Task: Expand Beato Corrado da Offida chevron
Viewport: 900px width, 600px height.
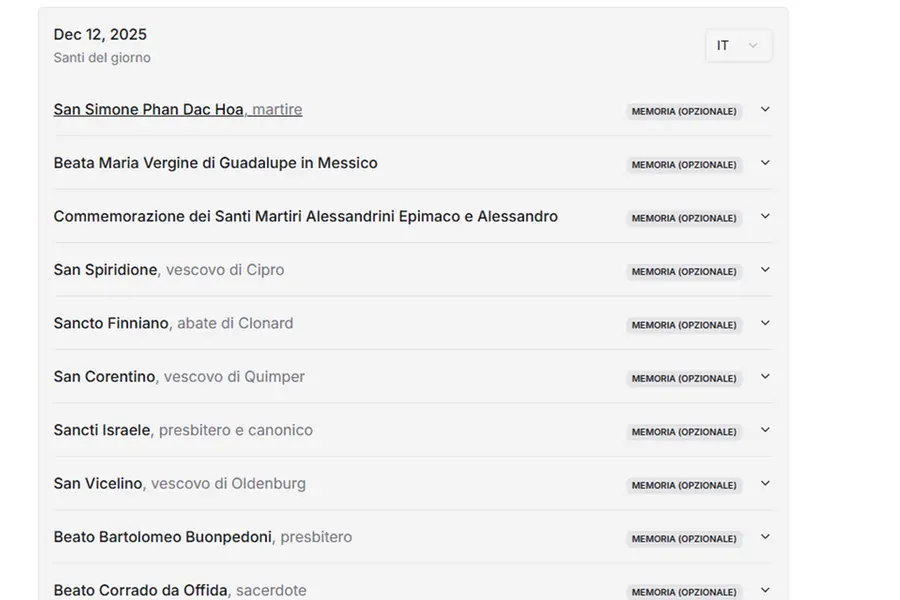Action: 765,591
